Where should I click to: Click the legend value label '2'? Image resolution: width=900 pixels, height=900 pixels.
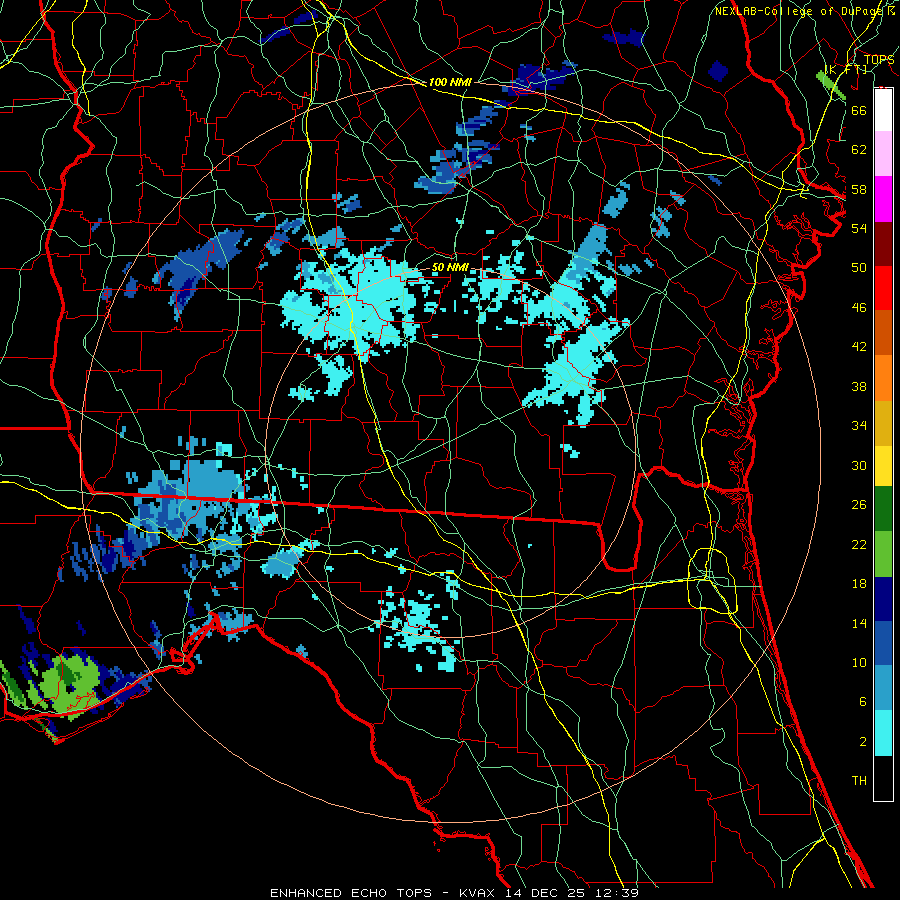pyautogui.click(x=862, y=742)
